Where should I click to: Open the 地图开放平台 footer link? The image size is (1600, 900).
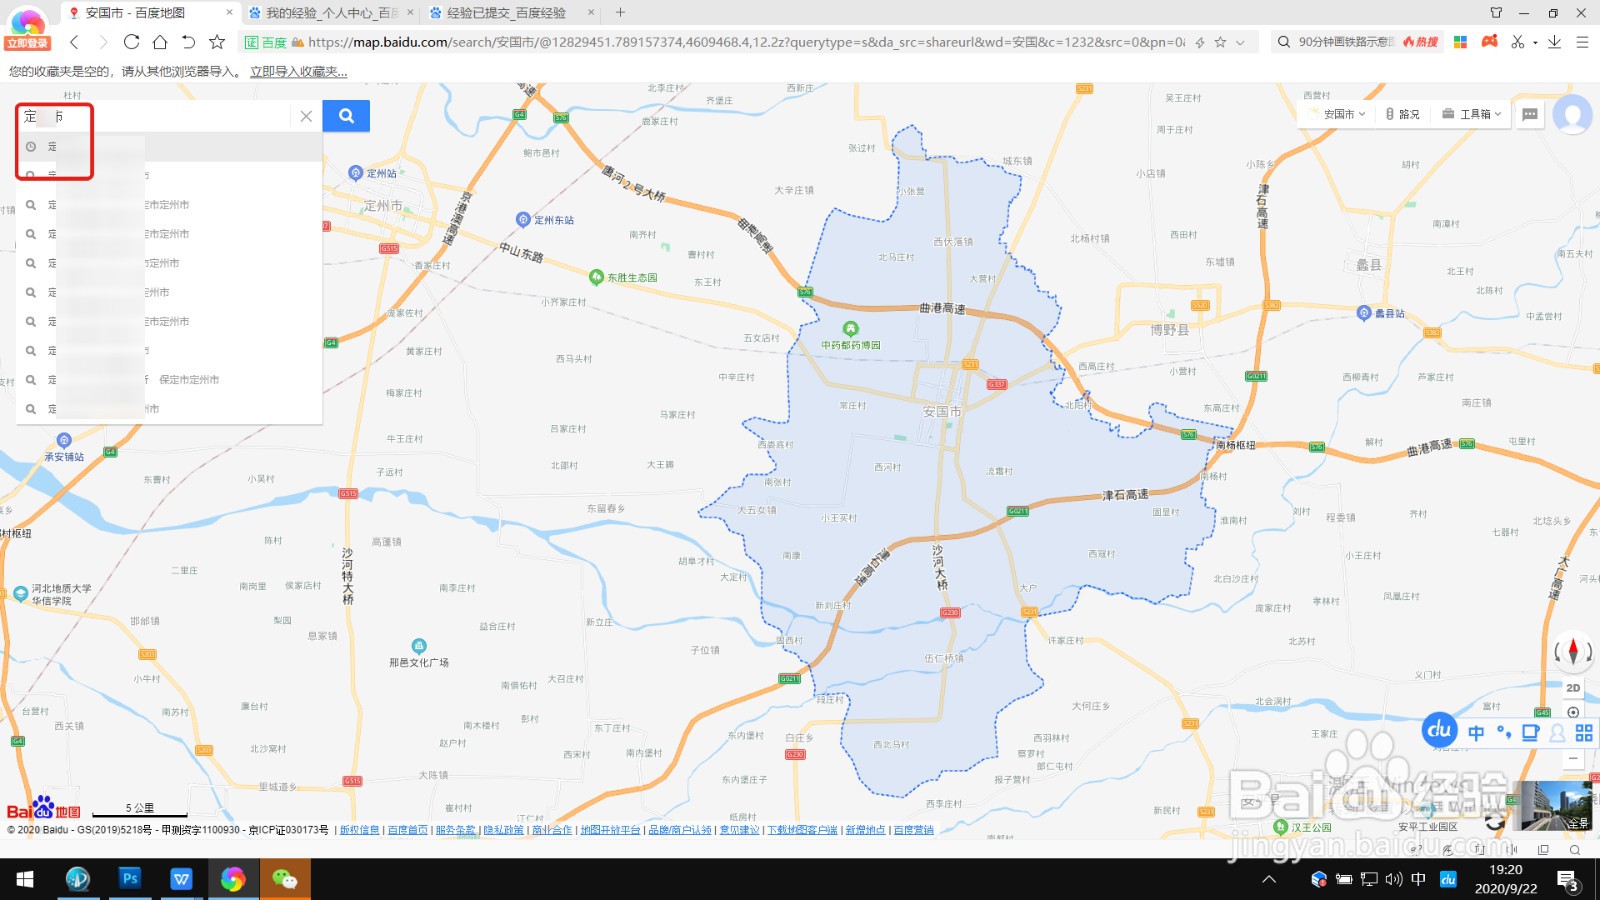tap(610, 830)
